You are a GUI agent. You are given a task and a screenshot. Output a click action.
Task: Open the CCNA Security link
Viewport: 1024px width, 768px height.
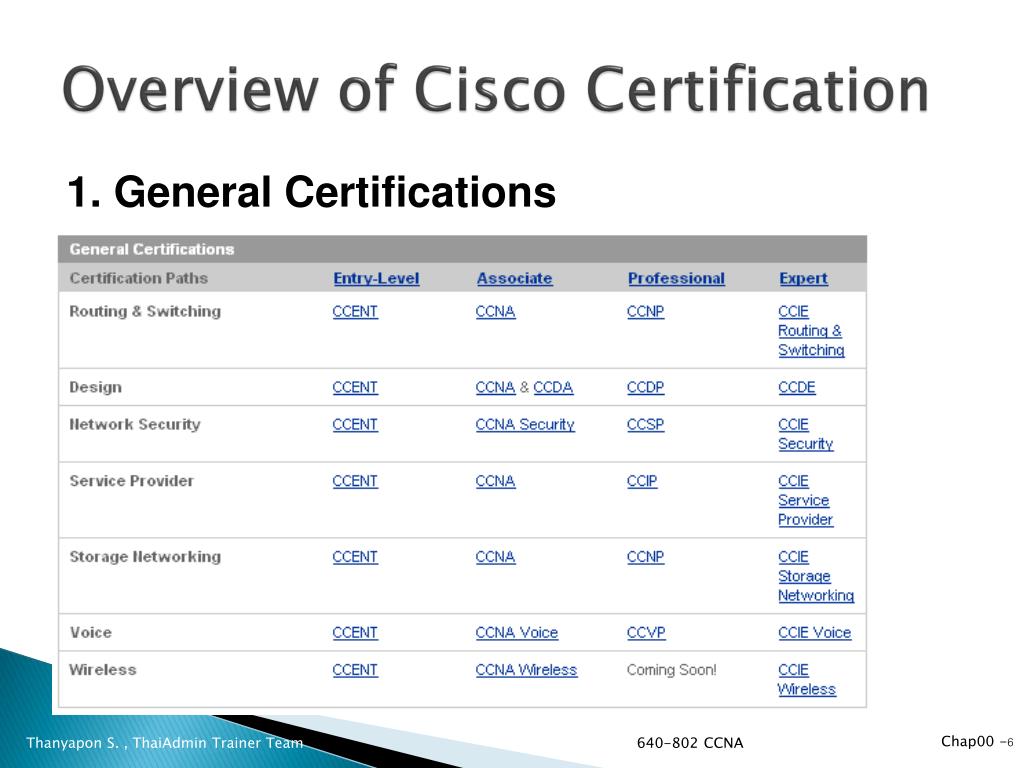[525, 424]
